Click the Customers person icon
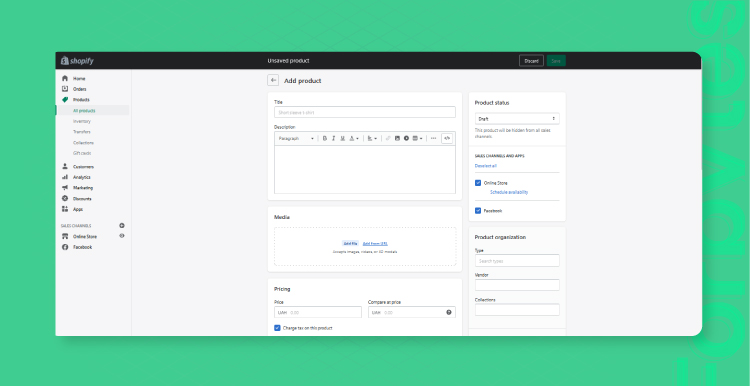Viewport: 750px width, 386px height. point(65,166)
